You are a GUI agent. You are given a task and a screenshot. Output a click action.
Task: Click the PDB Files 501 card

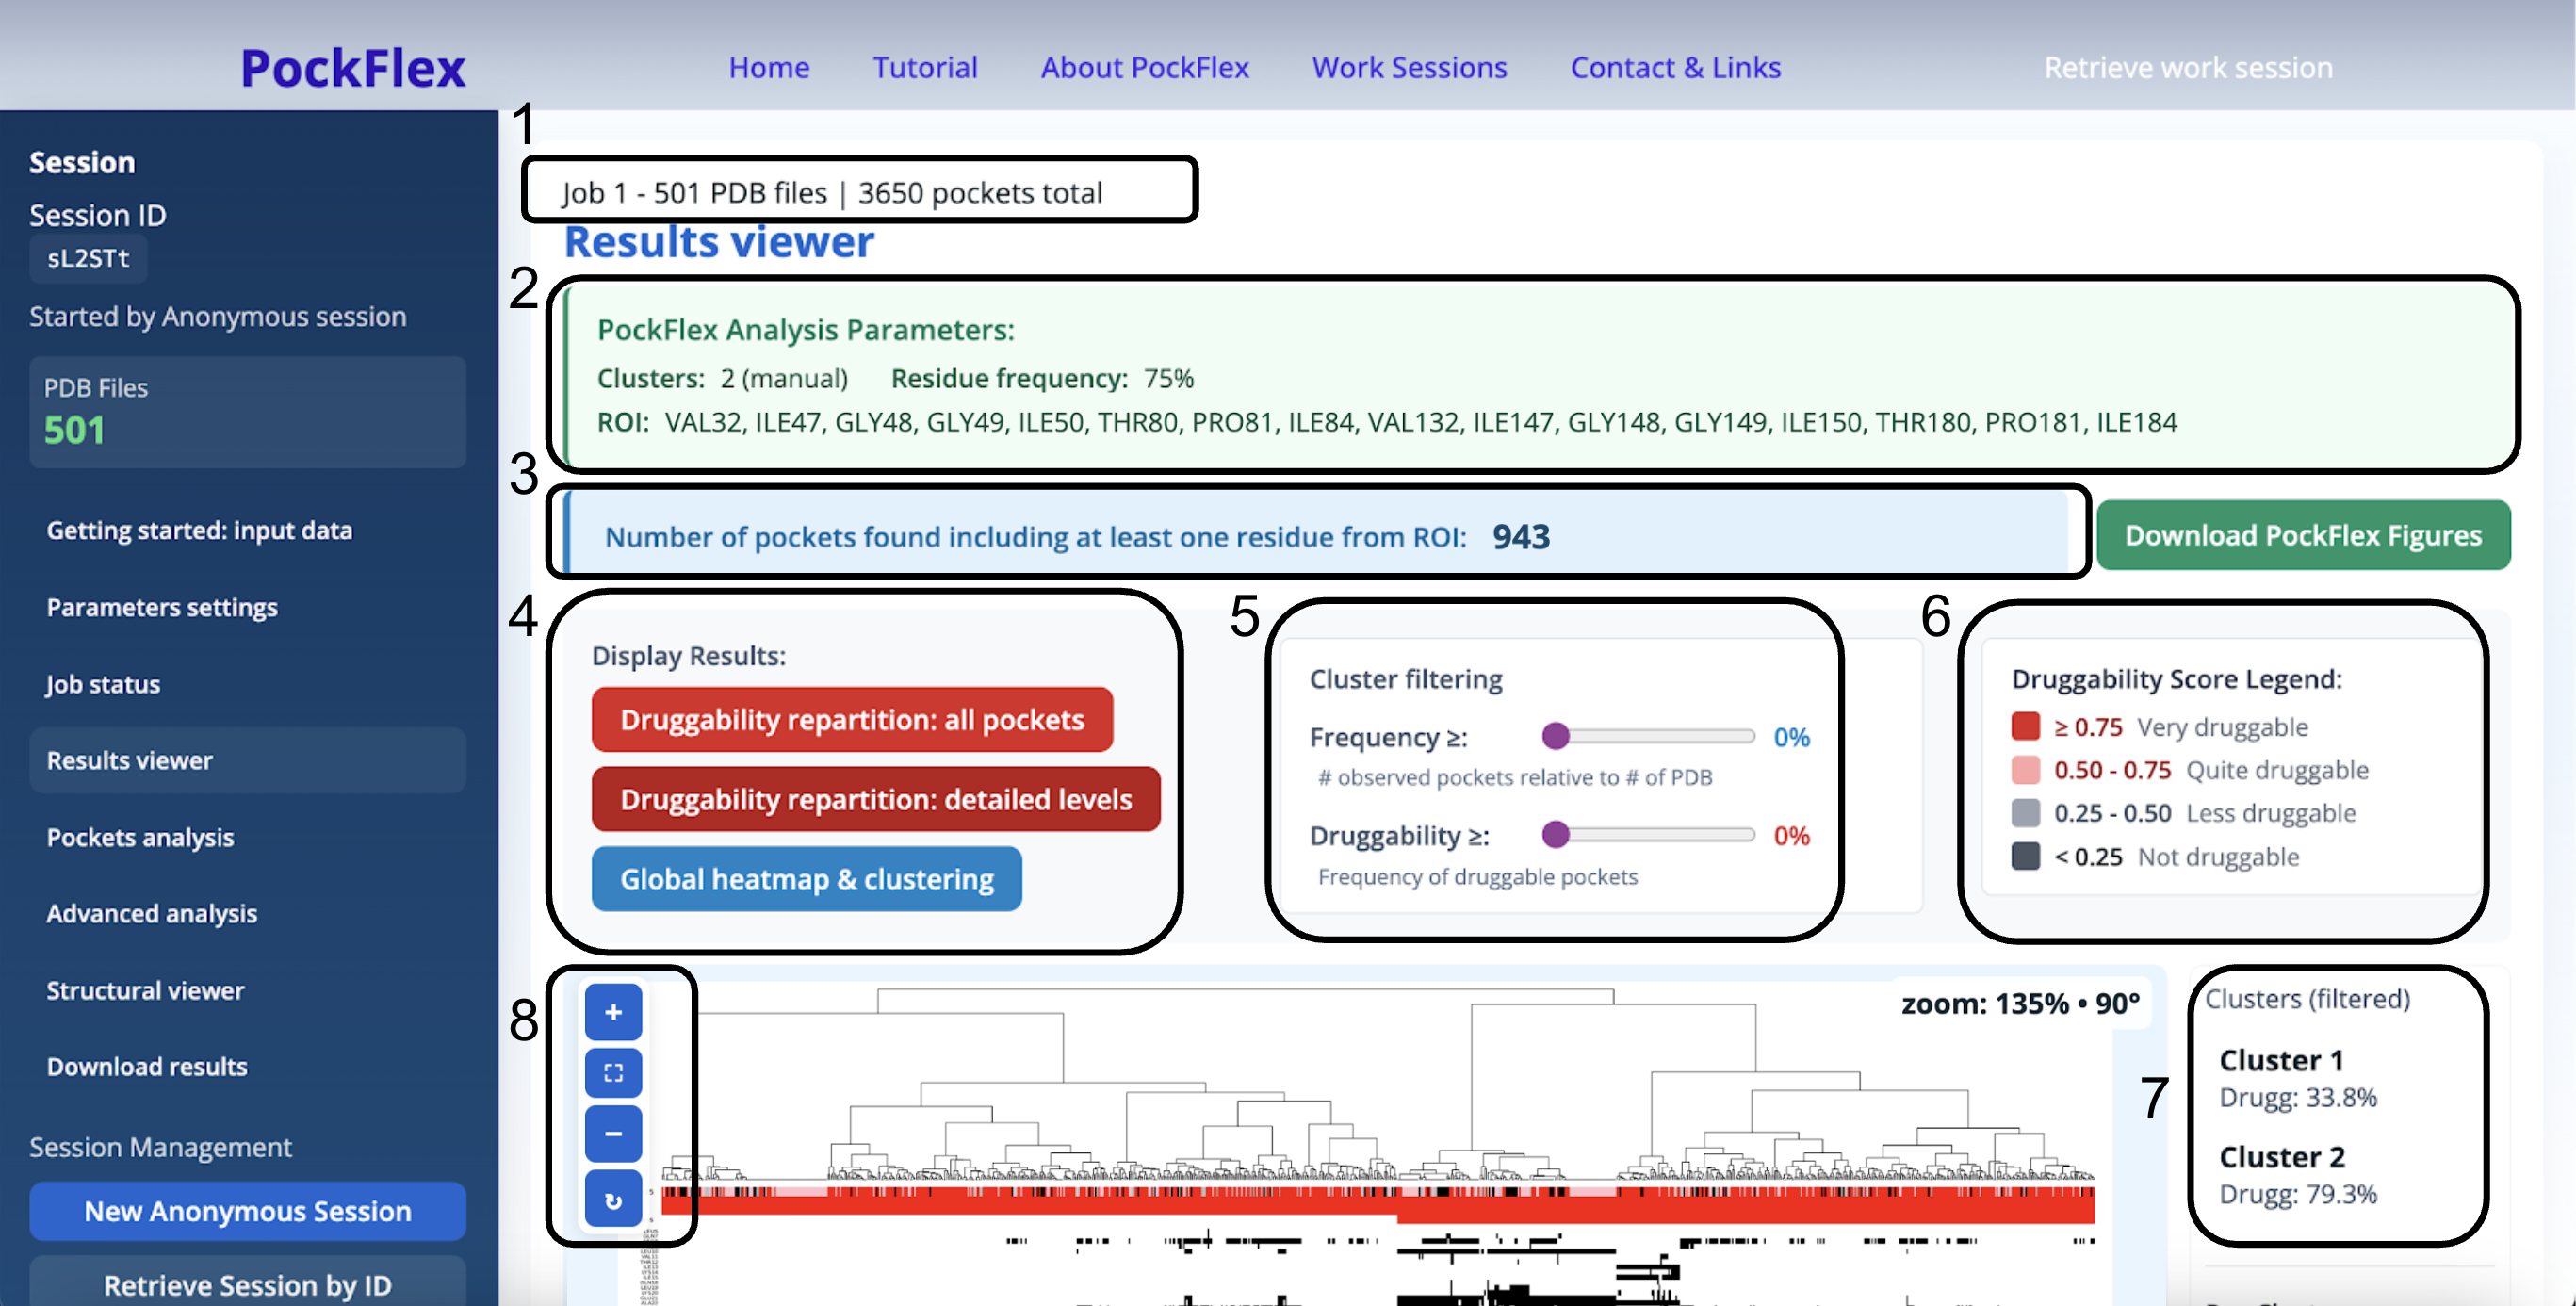pos(248,412)
